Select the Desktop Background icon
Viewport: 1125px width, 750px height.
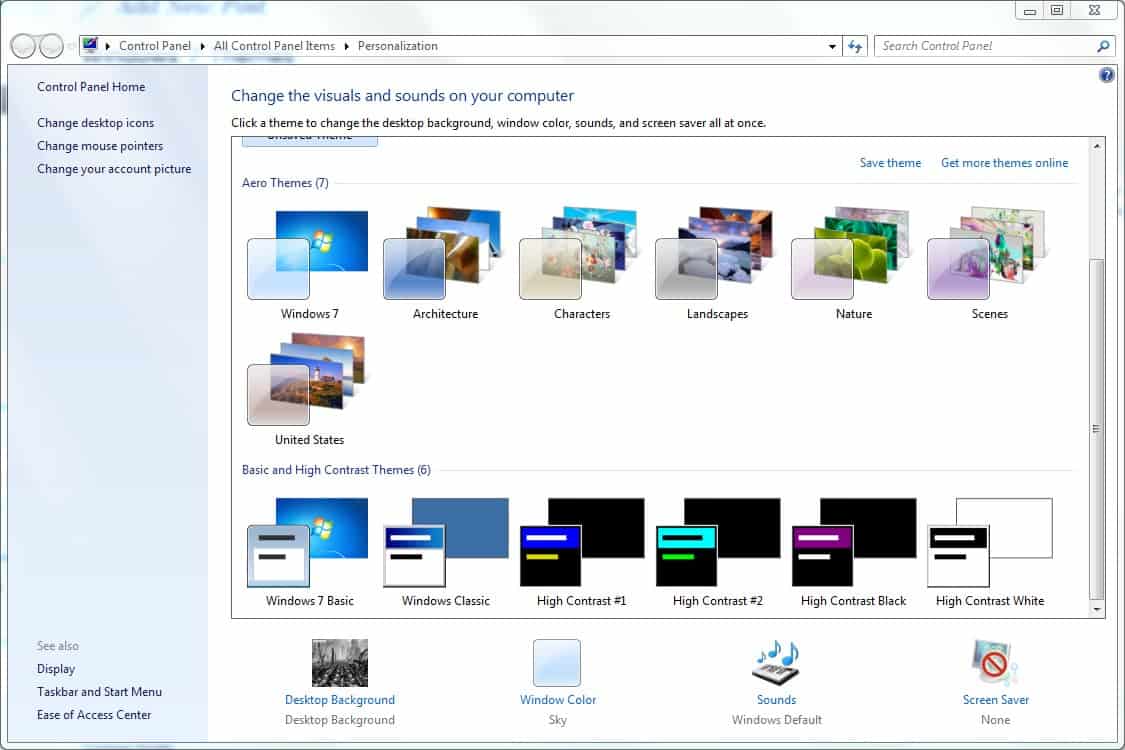[340, 662]
